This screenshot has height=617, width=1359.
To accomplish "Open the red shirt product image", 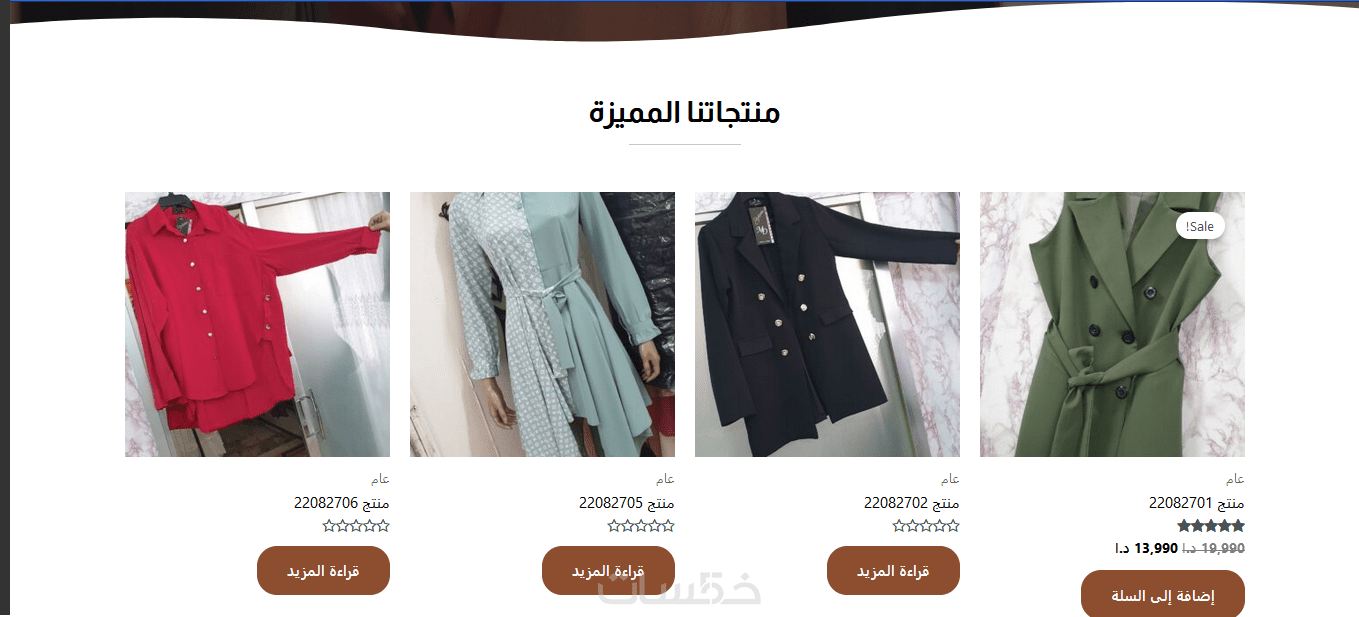I will (x=257, y=324).
